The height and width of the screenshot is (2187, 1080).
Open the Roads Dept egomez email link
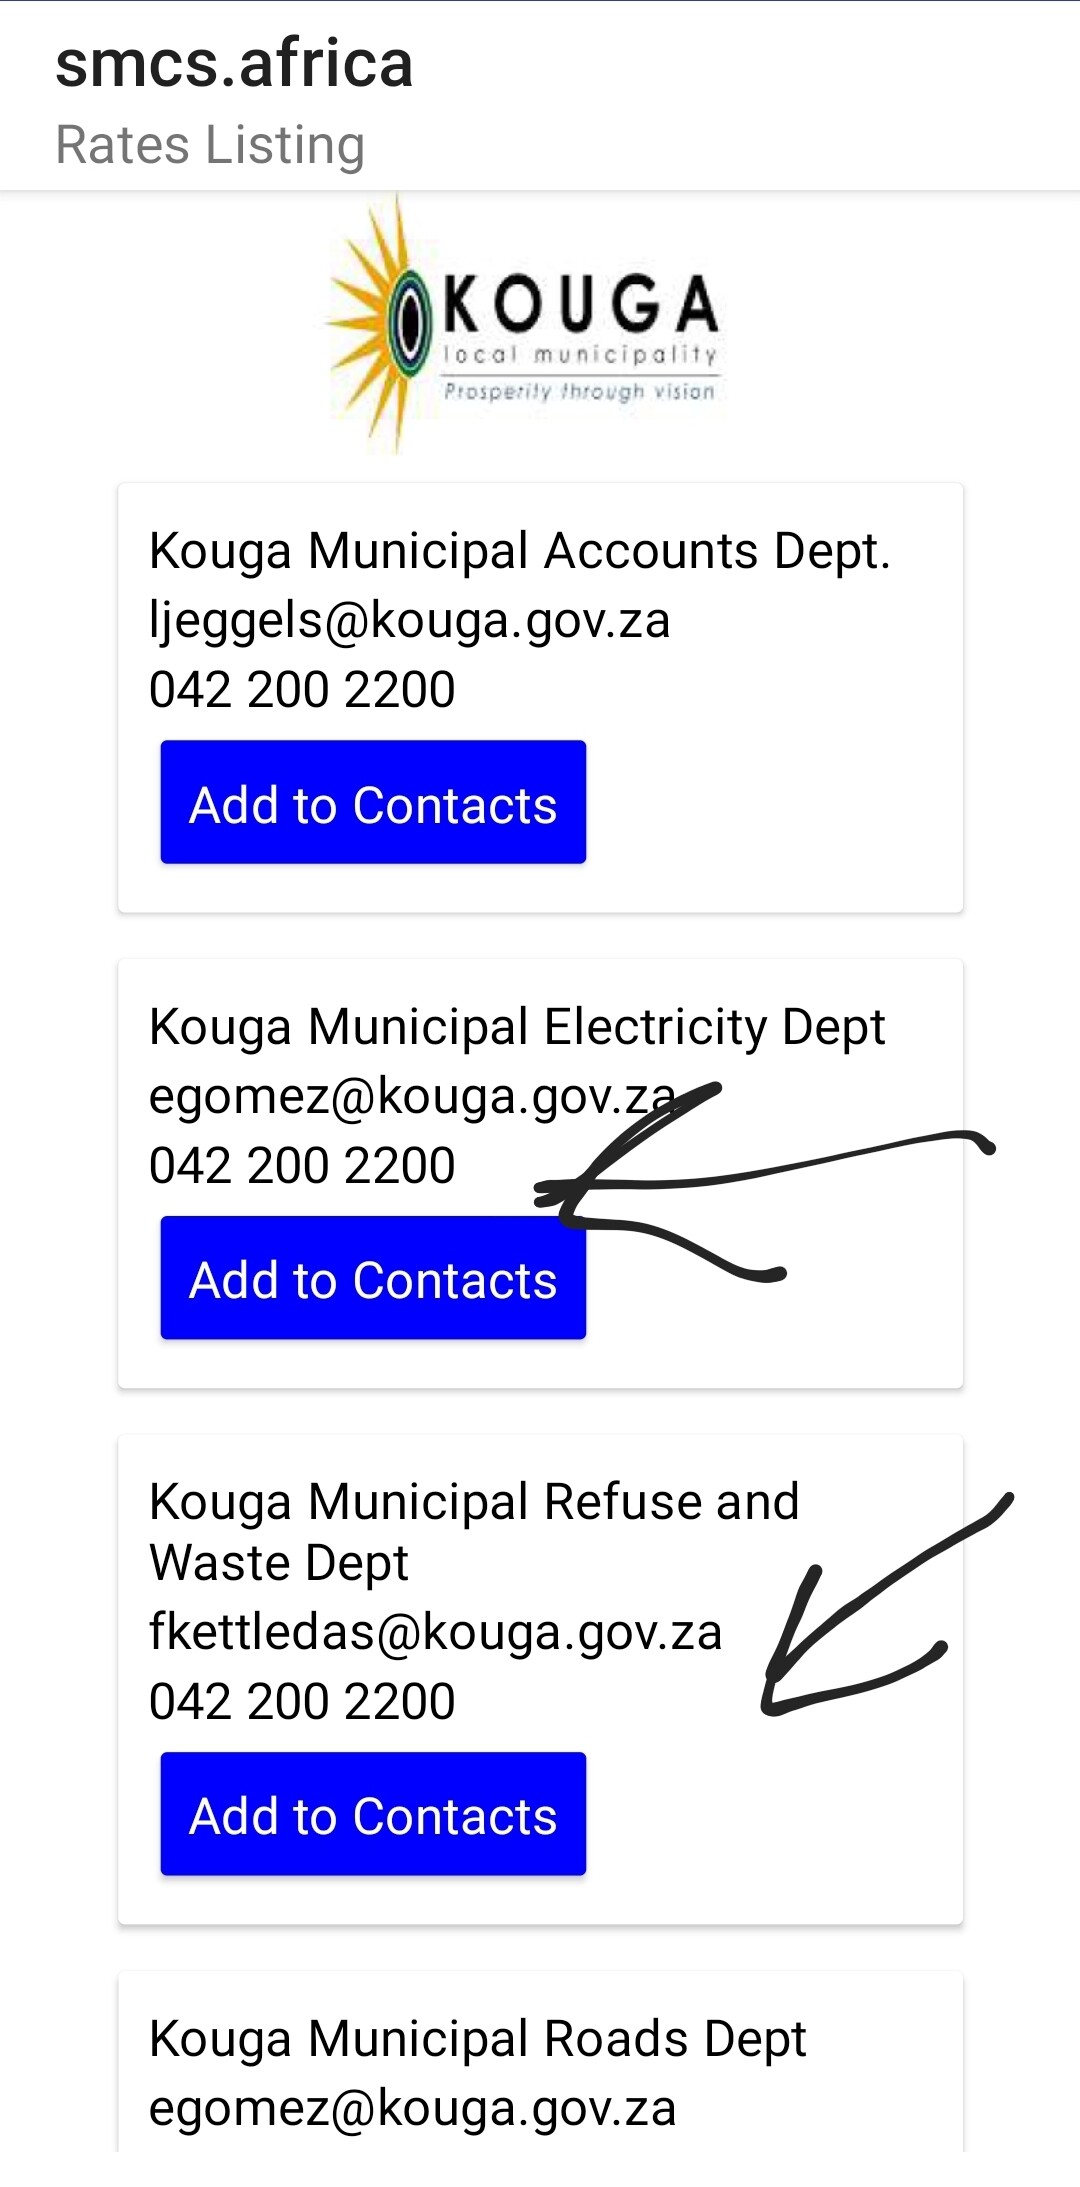pyautogui.click(x=412, y=2109)
